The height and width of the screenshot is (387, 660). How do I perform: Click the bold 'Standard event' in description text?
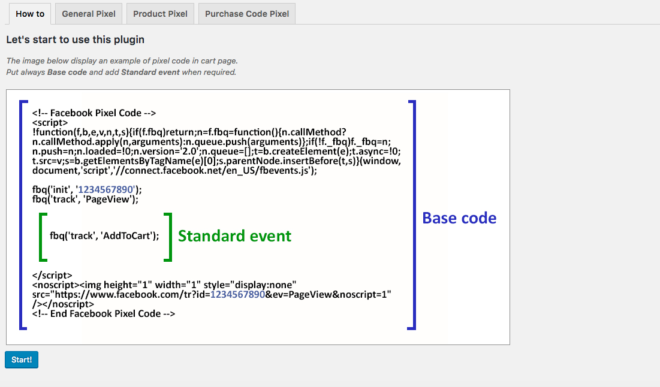click(x=150, y=72)
